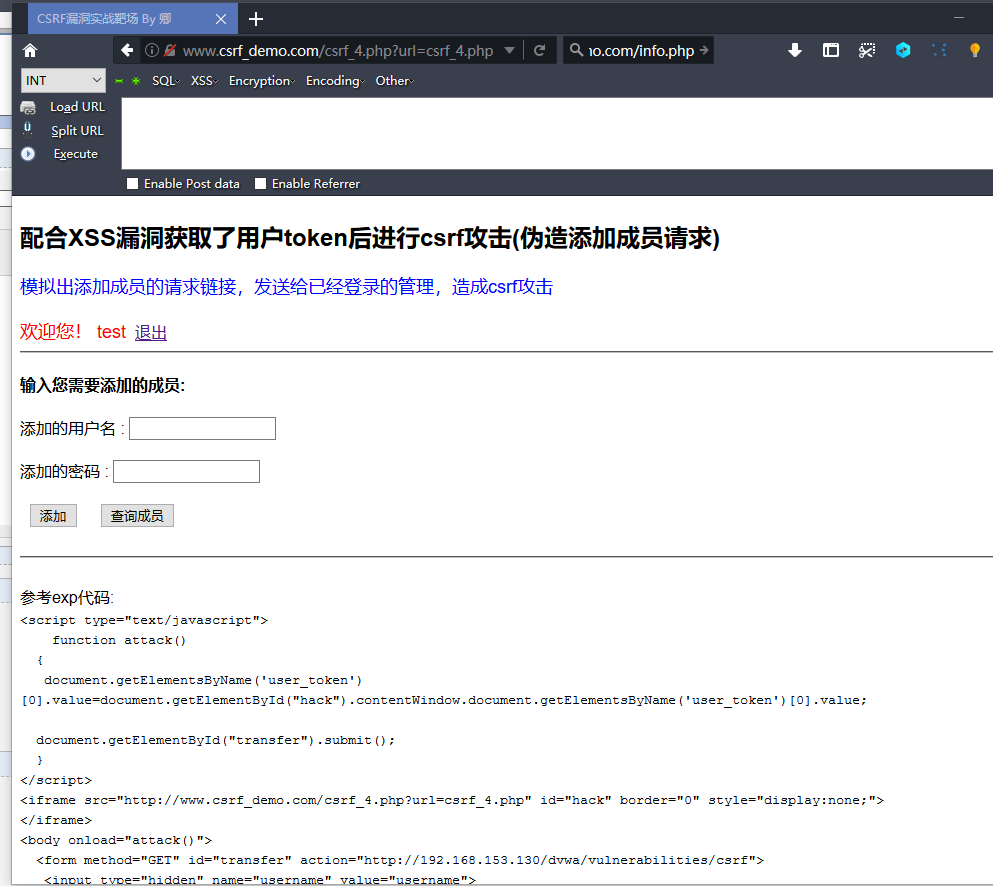This screenshot has height=886, width=993.
Task: Open the downloads arrow icon
Action: (x=795, y=51)
